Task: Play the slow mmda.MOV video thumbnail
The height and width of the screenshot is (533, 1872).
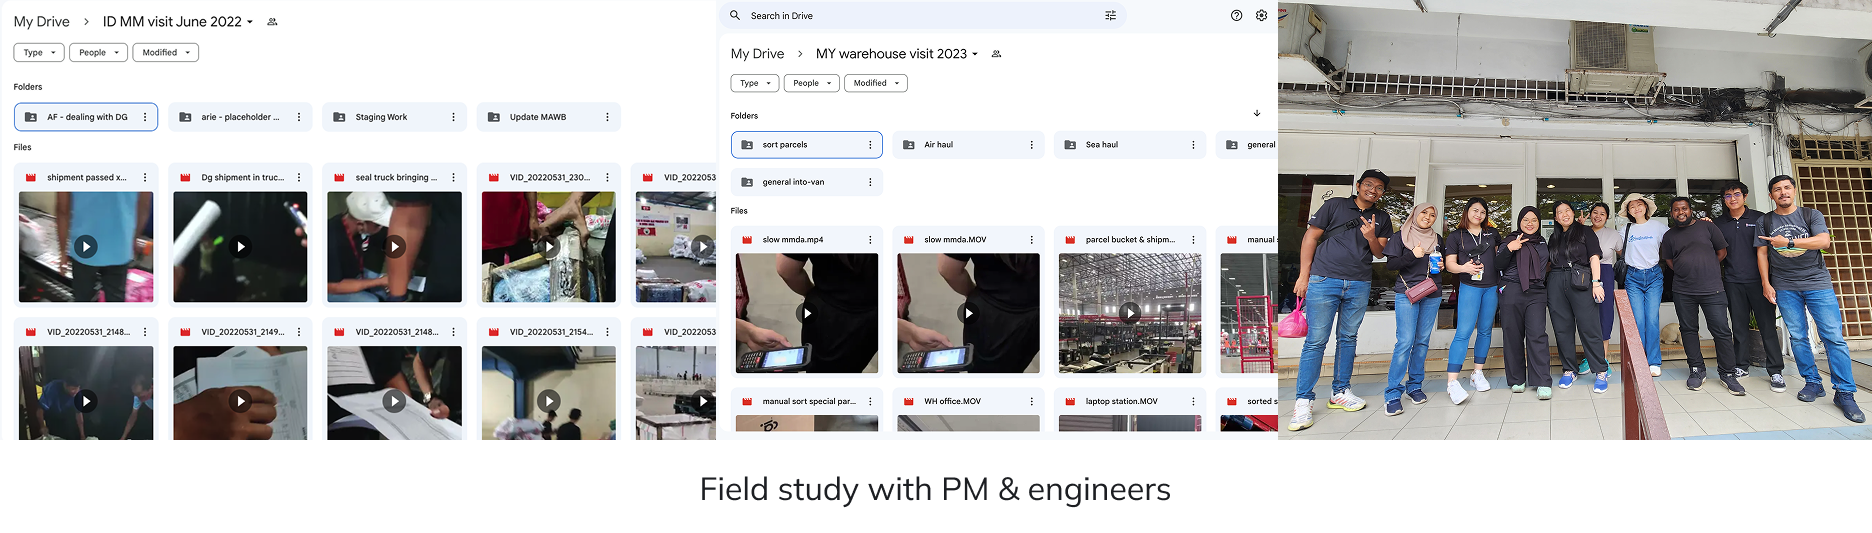Action: pyautogui.click(x=968, y=313)
